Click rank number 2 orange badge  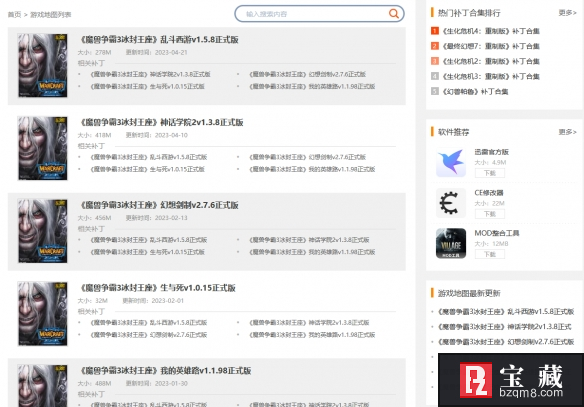coord(435,46)
